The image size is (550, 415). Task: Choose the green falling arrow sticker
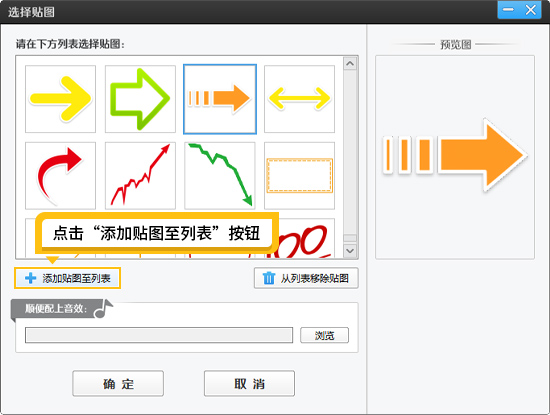click(220, 175)
